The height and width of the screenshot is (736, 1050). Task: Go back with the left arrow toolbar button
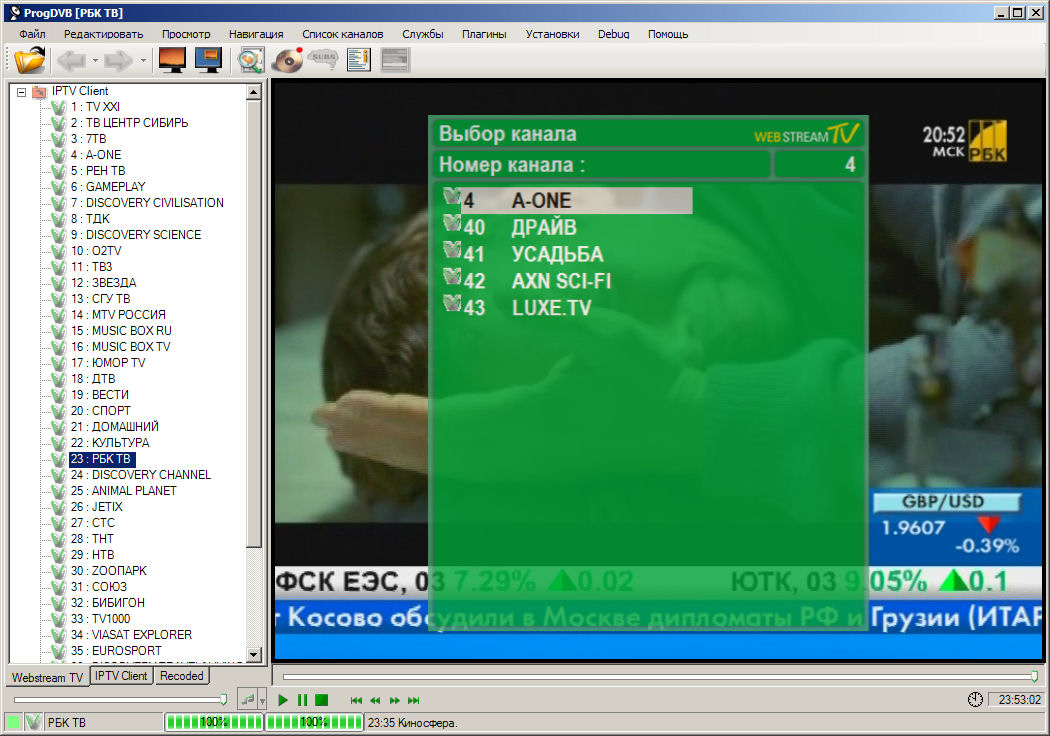71,61
